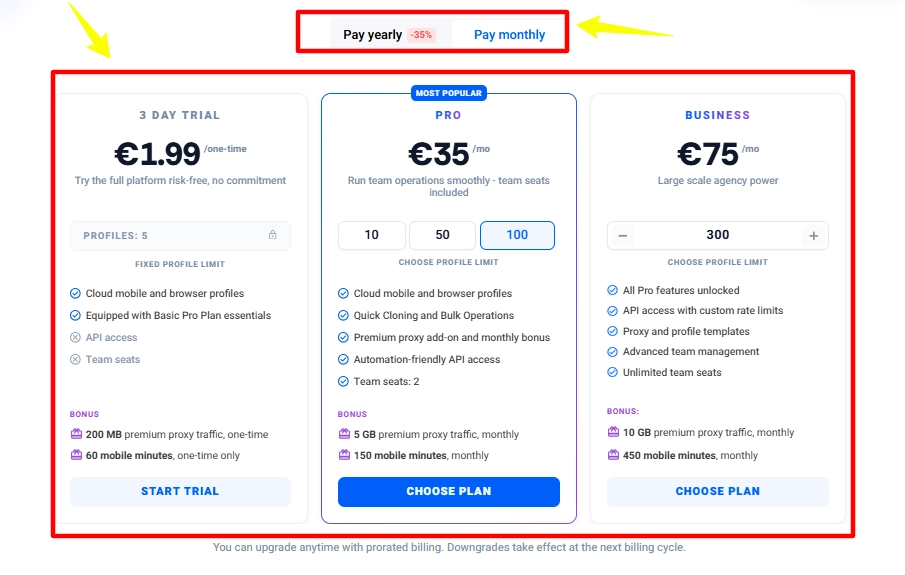Select the 100 profile limit option

[517, 235]
